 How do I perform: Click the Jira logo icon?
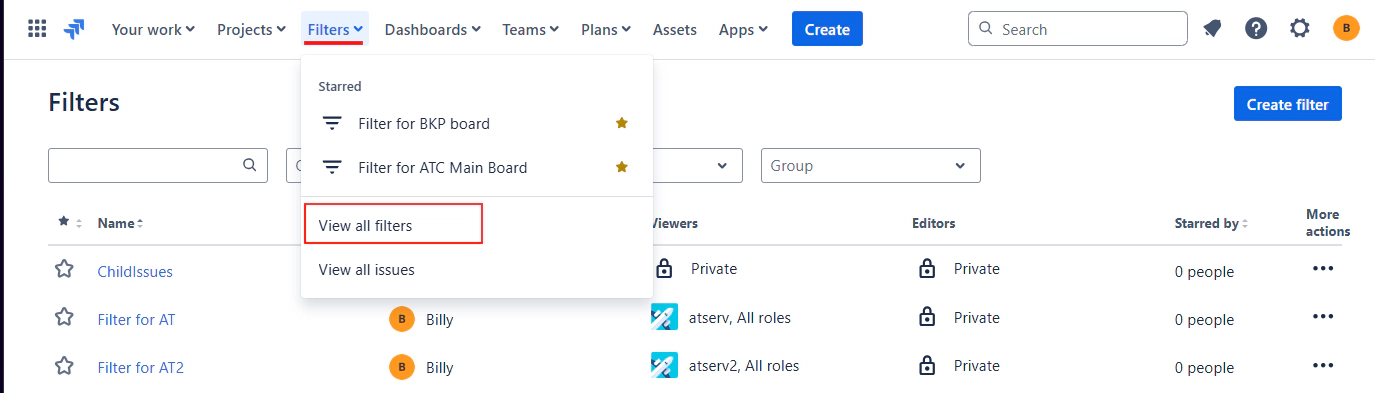pyautogui.click(x=74, y=29)
